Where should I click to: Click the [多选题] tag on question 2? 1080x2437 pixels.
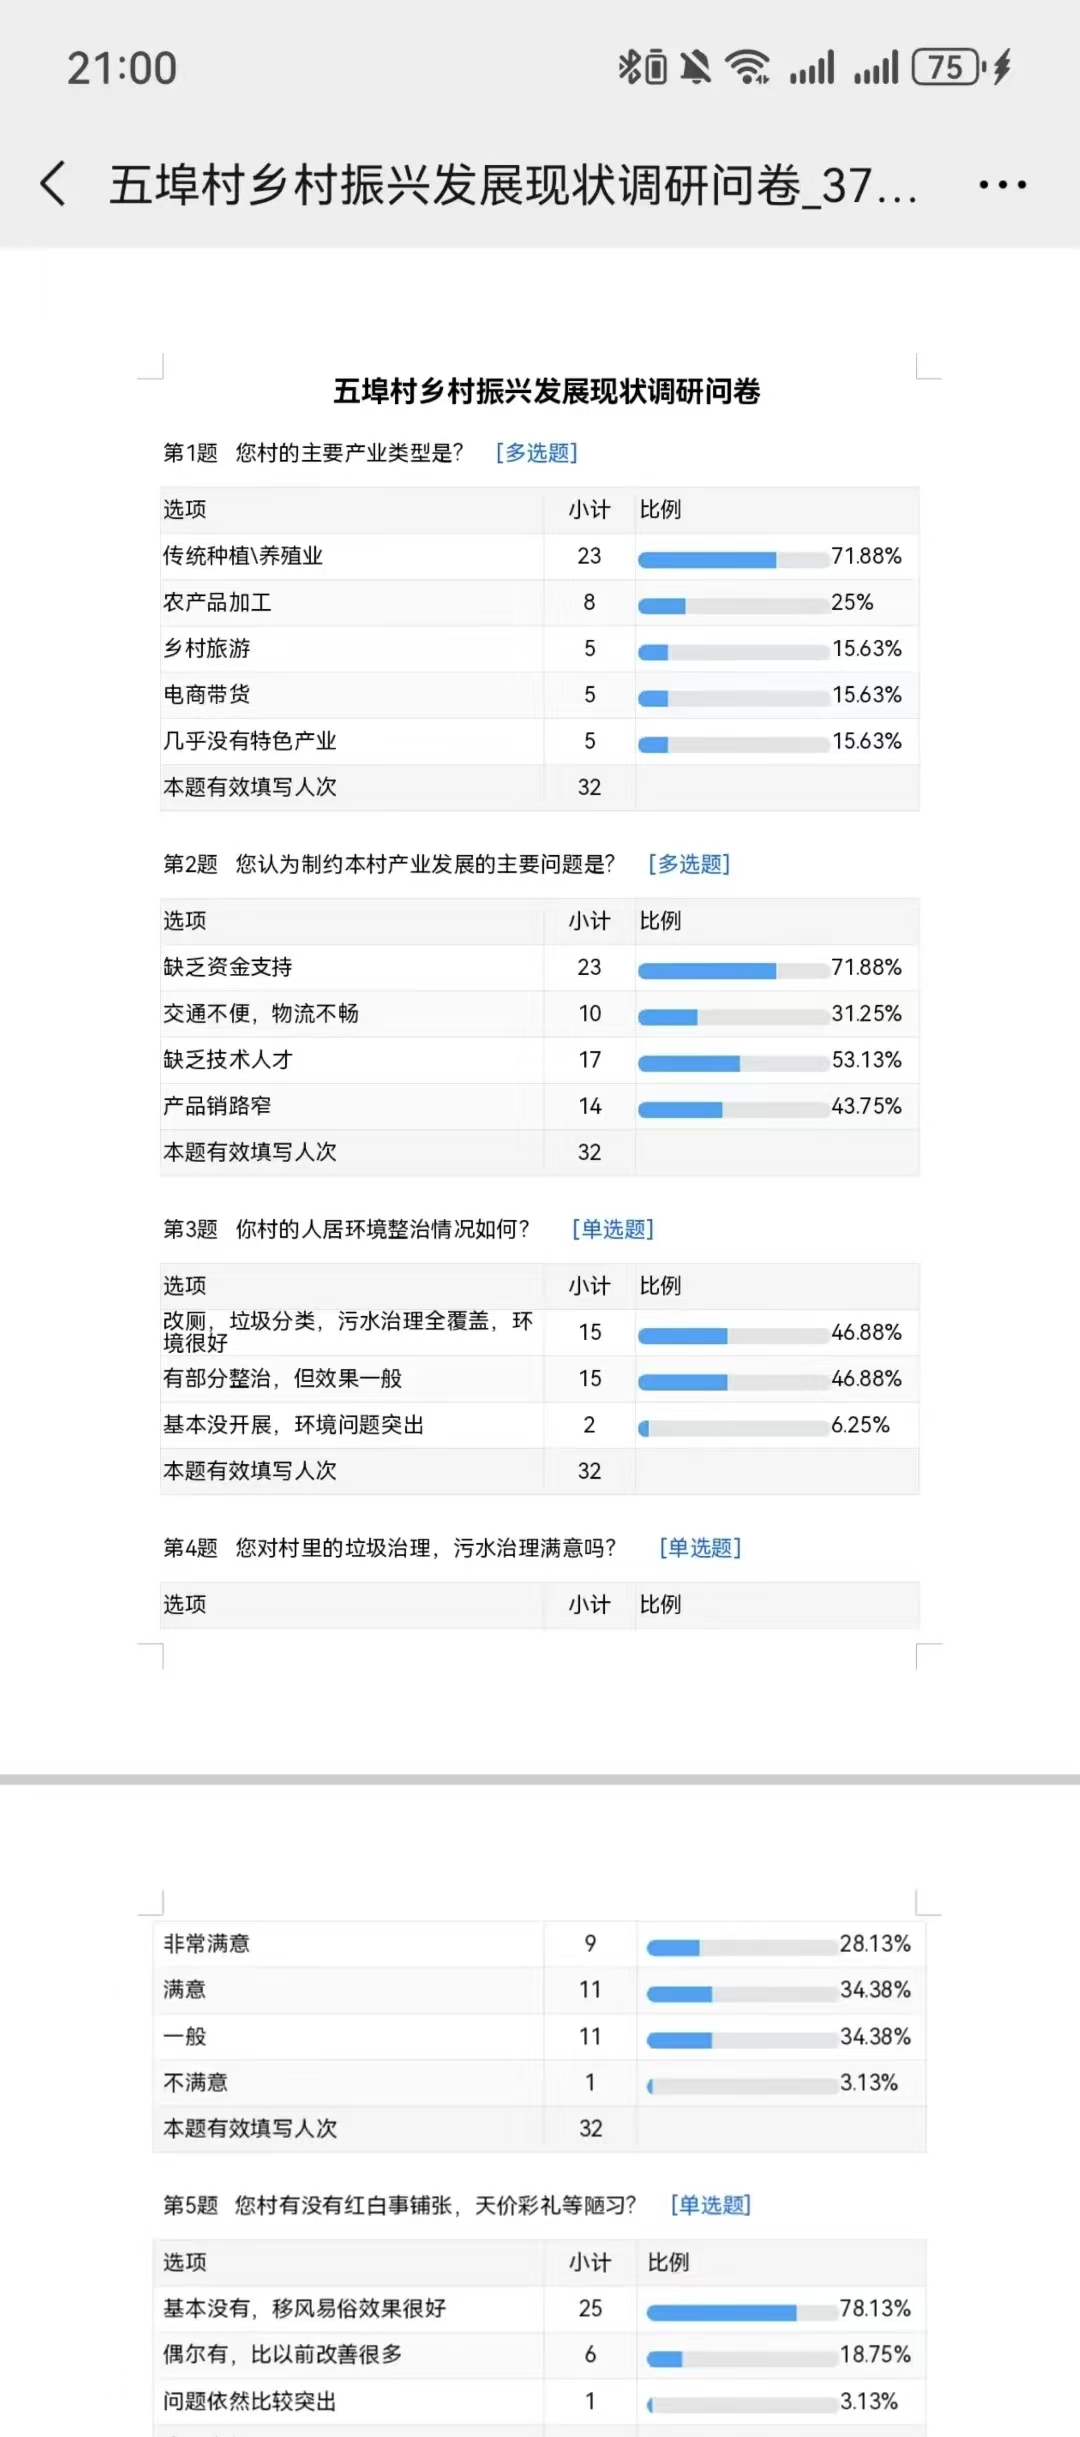coord(689,864)
